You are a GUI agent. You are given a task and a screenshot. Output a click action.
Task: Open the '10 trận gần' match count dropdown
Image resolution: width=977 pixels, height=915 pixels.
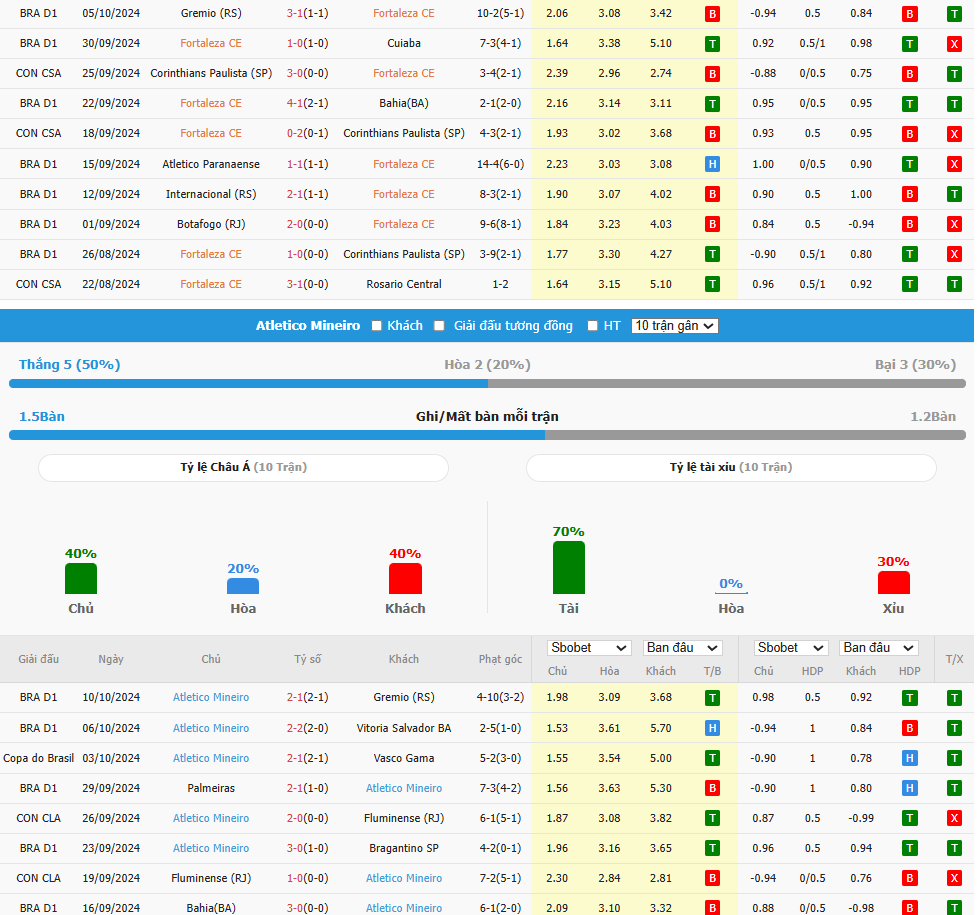click(x=675, y=325)
